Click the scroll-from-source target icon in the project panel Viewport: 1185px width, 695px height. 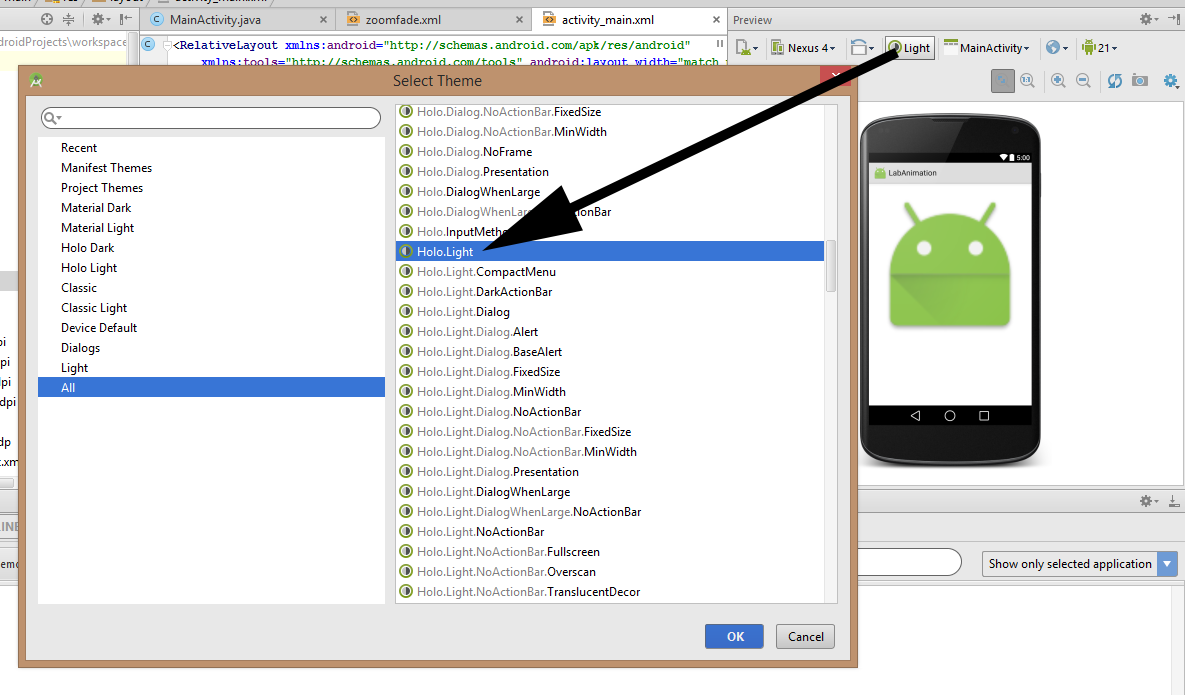(47, 20)
